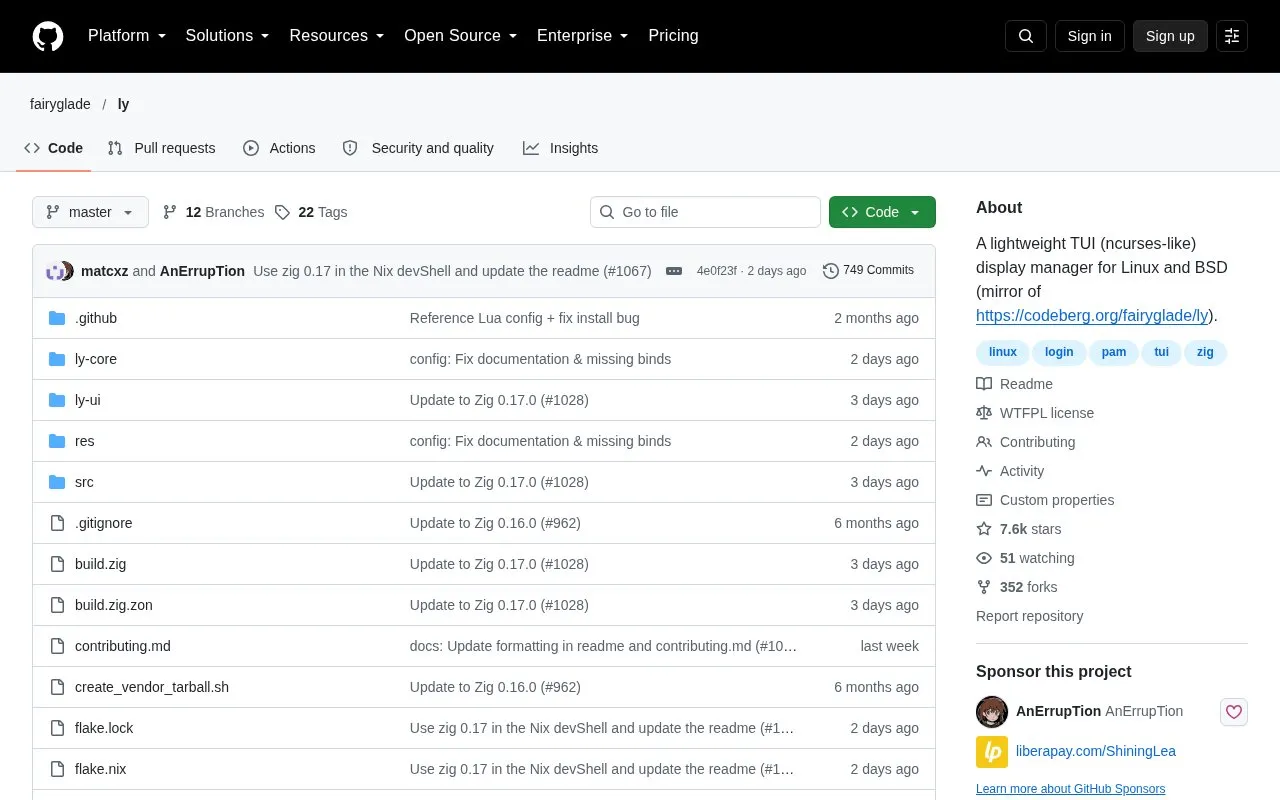This screenshot has height=800, width=1280.
Task: Expand the Solutions menu
Action: click(x=227, y=36)
